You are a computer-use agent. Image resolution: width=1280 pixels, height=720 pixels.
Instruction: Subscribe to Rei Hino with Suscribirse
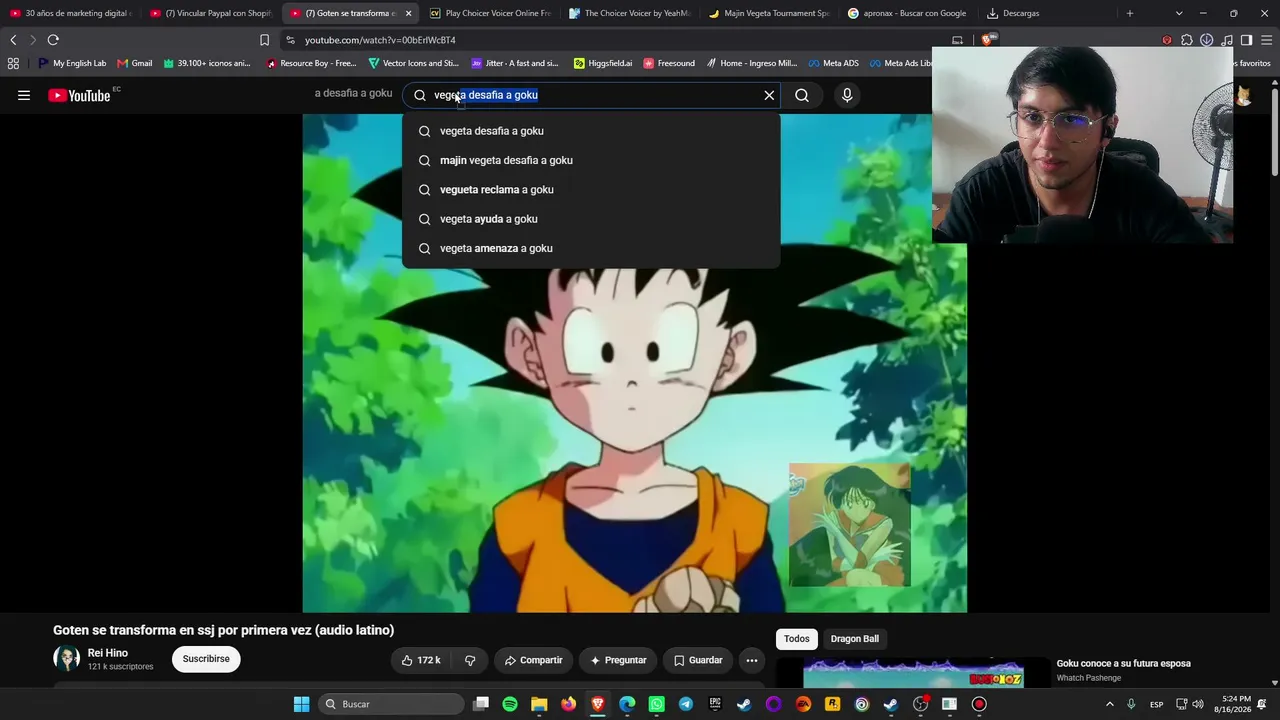tap(206, 659)
